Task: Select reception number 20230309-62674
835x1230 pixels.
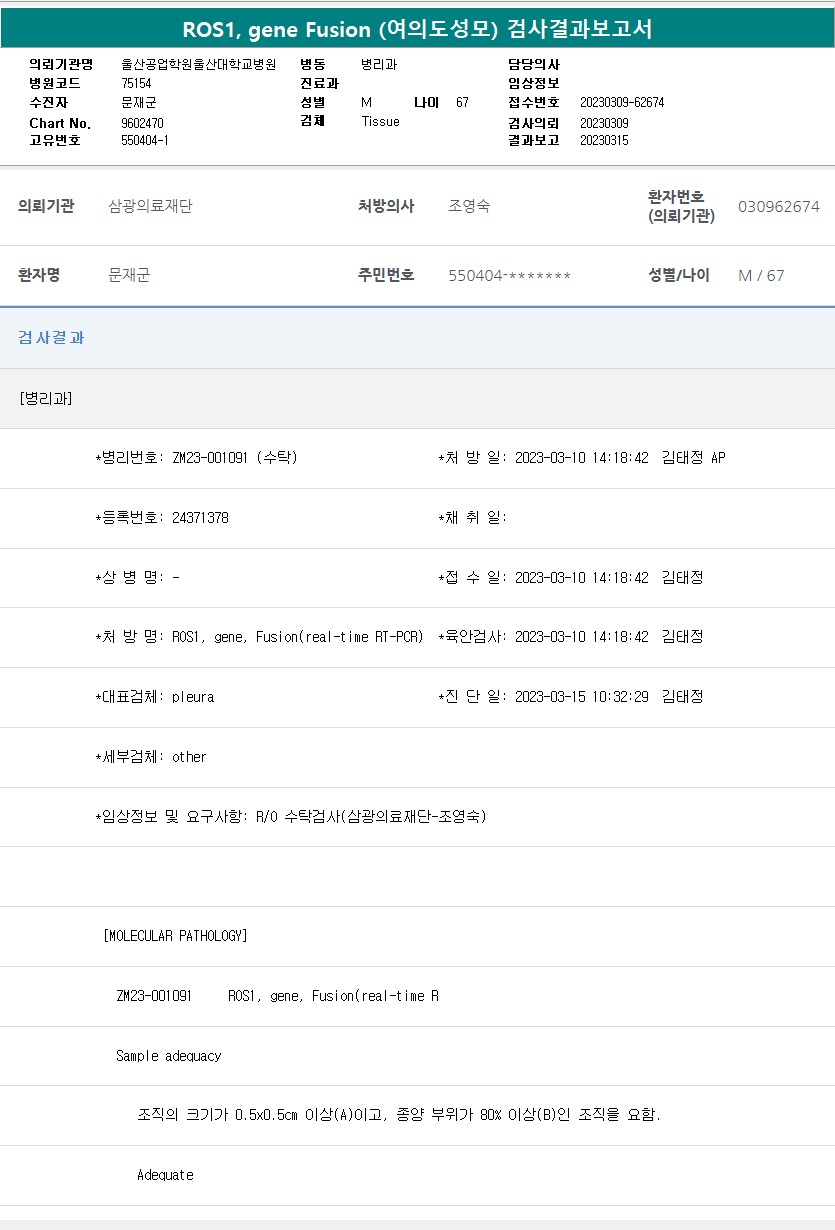Action: [x=622, y=102]
